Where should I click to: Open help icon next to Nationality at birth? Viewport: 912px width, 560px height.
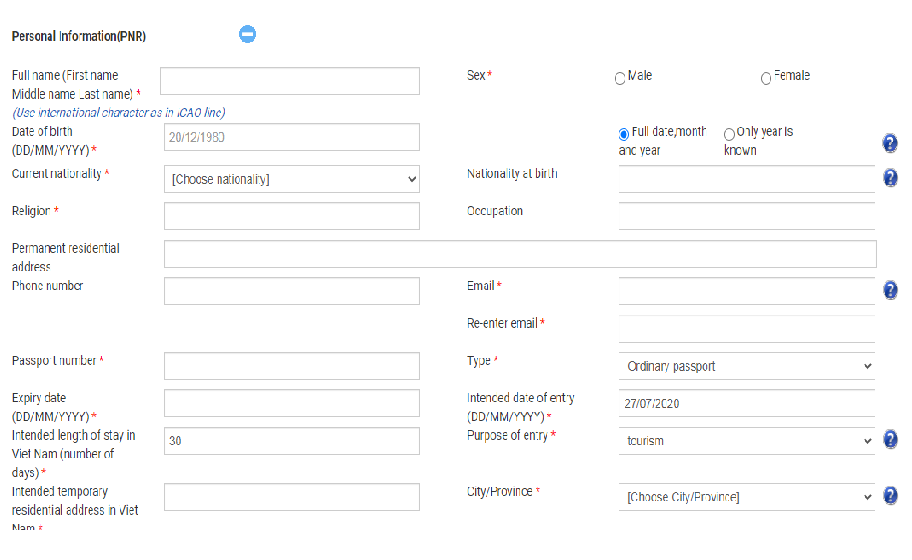pos(890,178)
